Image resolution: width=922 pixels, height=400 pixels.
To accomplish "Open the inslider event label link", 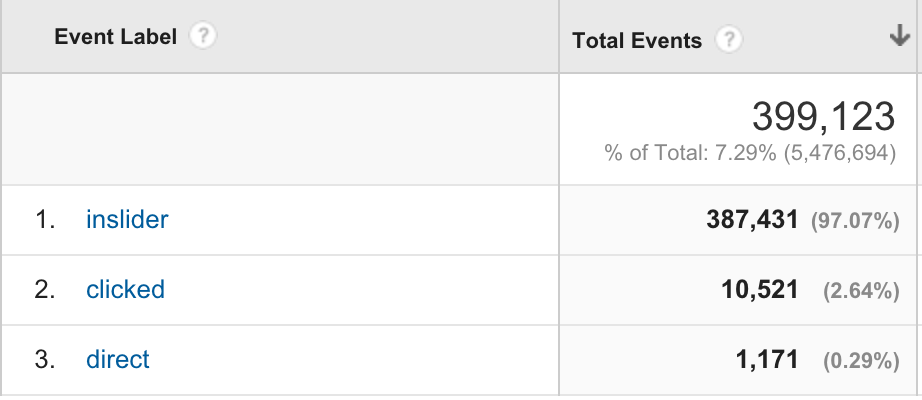I will click(x=127, y=219).
